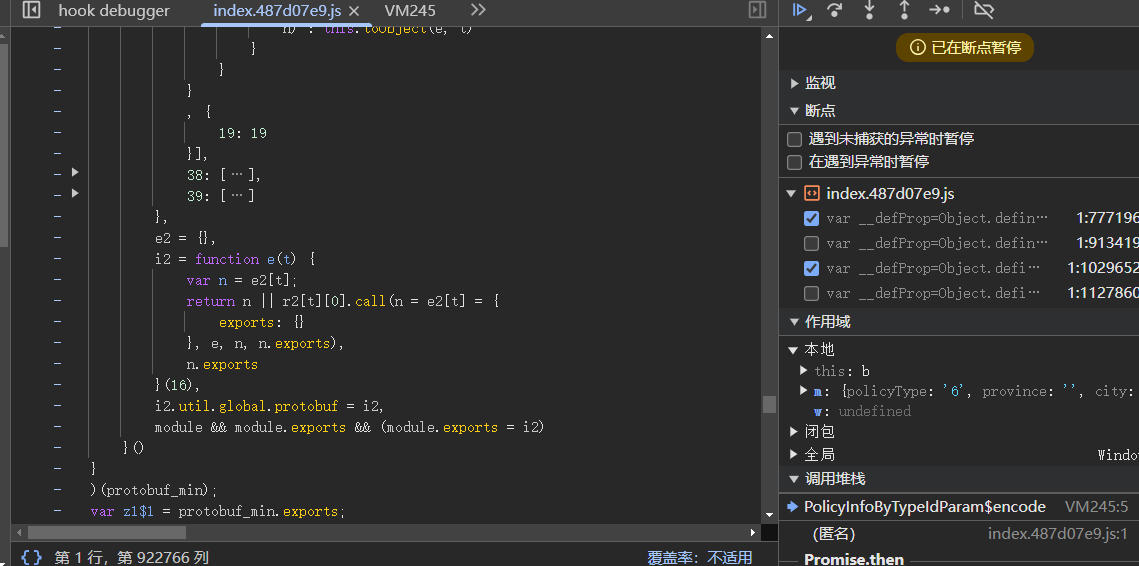This screenshot has width=1139, height=566.
Task: Expand the 闭包 closure scope
Action: (x=794, y=432)
